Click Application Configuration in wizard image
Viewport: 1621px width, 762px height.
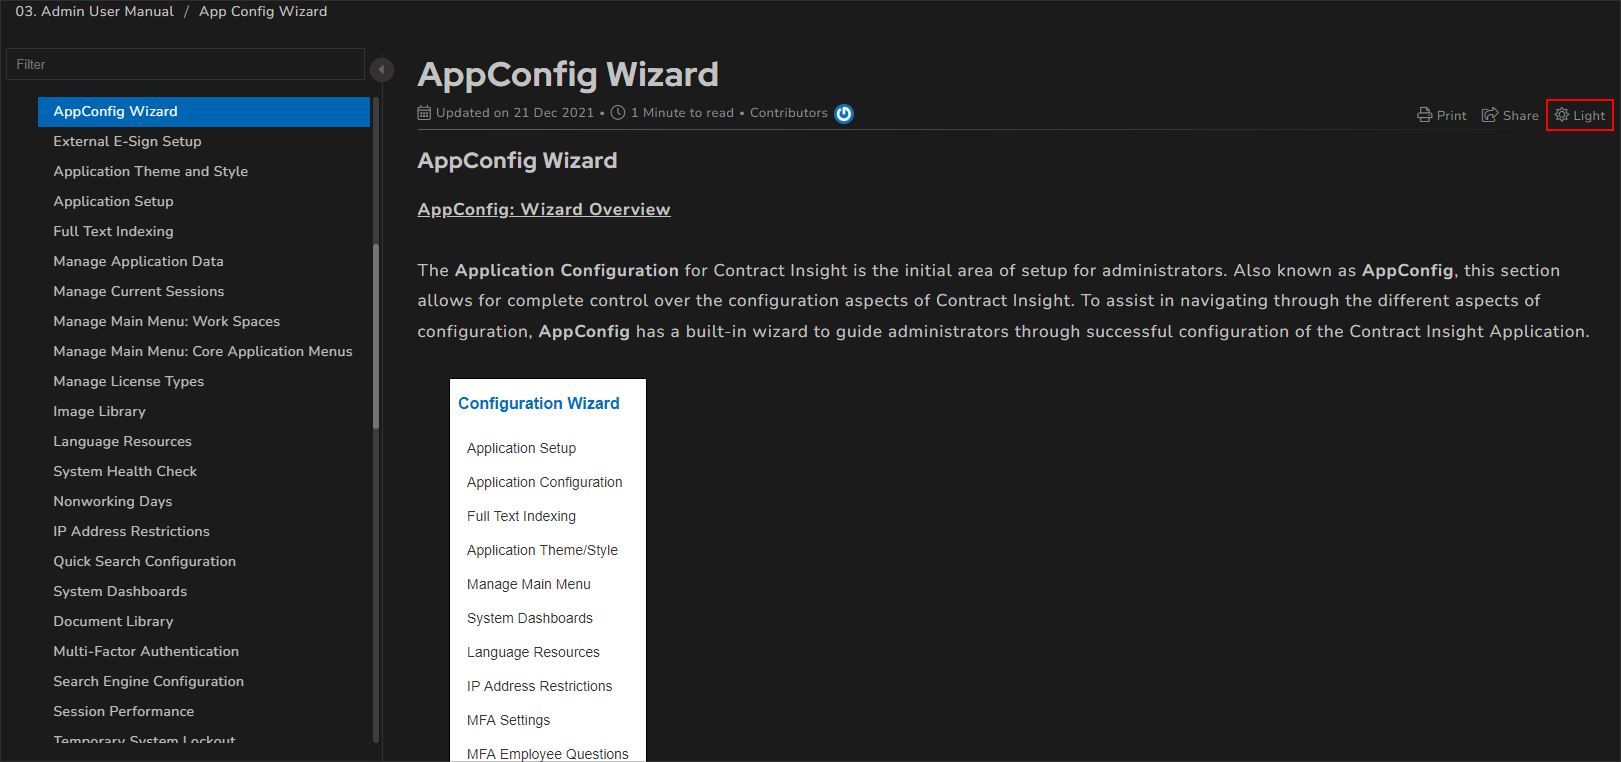[544, 482]
